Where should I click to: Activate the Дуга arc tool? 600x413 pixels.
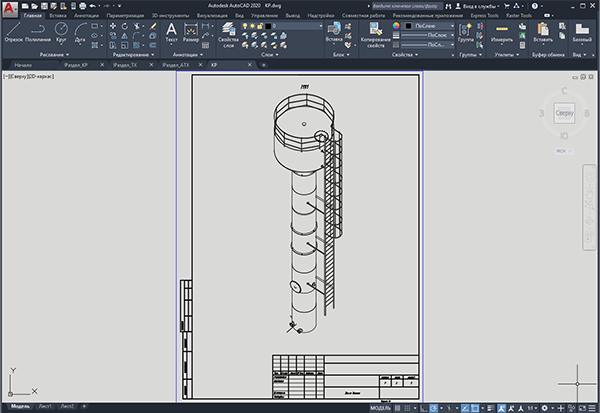[x=80, y=32]
